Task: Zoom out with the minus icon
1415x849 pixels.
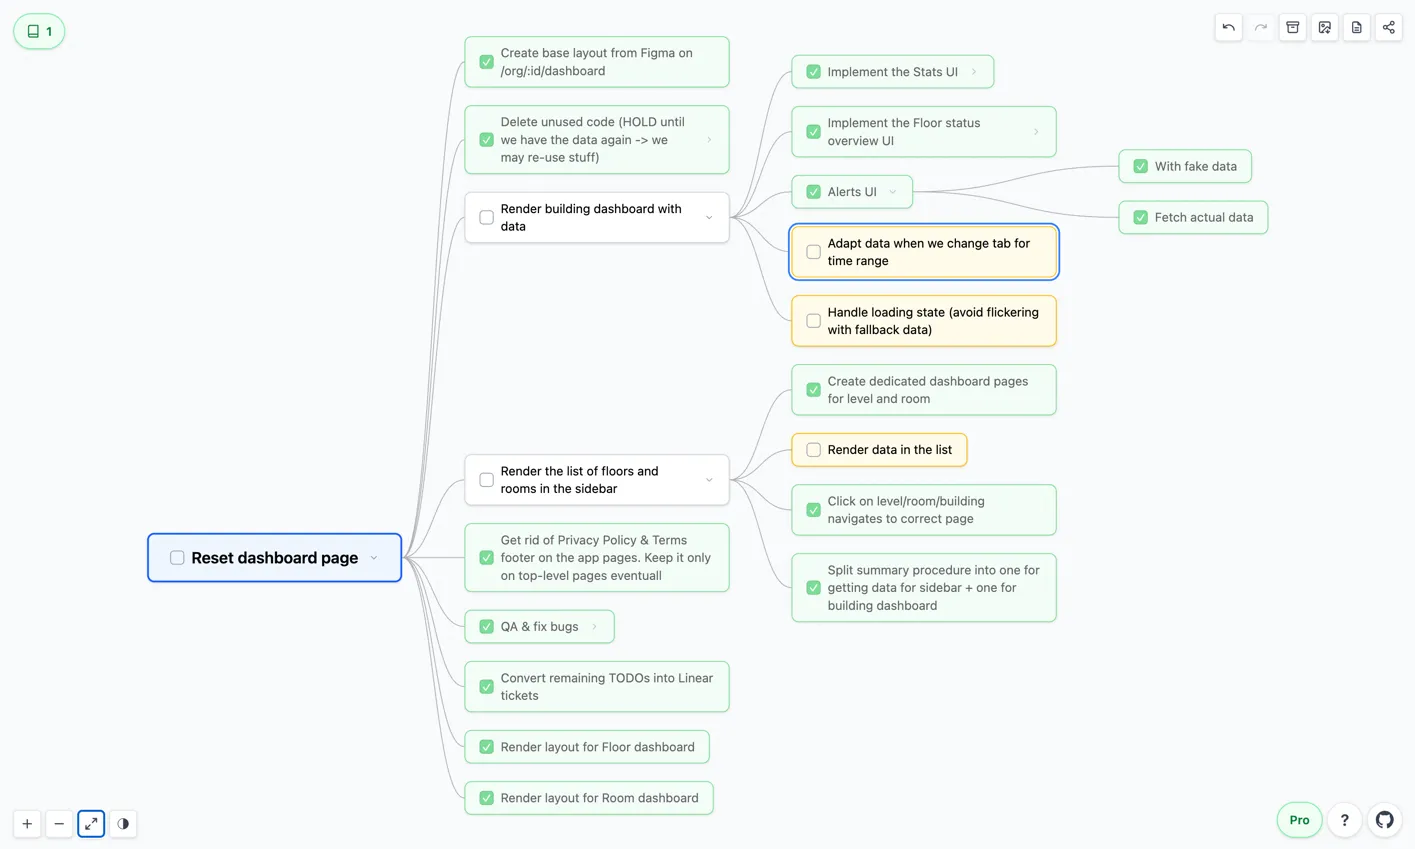Action: tap(59, 824)
